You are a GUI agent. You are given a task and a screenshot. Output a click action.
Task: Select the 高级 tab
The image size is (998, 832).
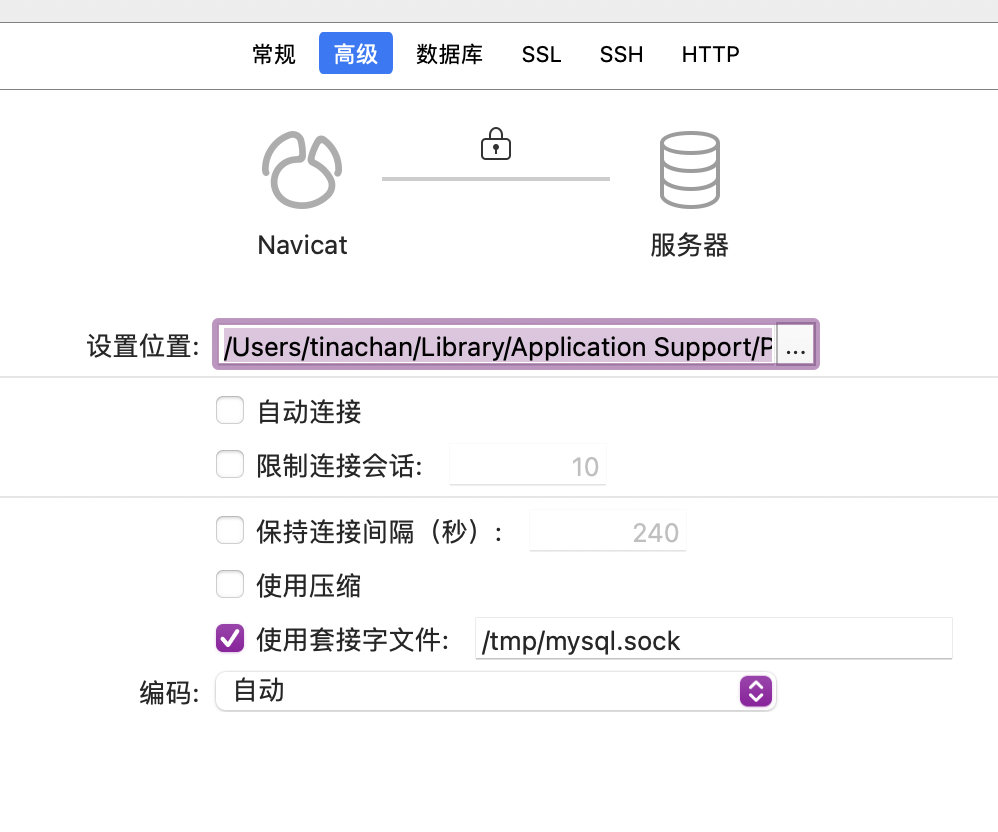pos(356,53)
